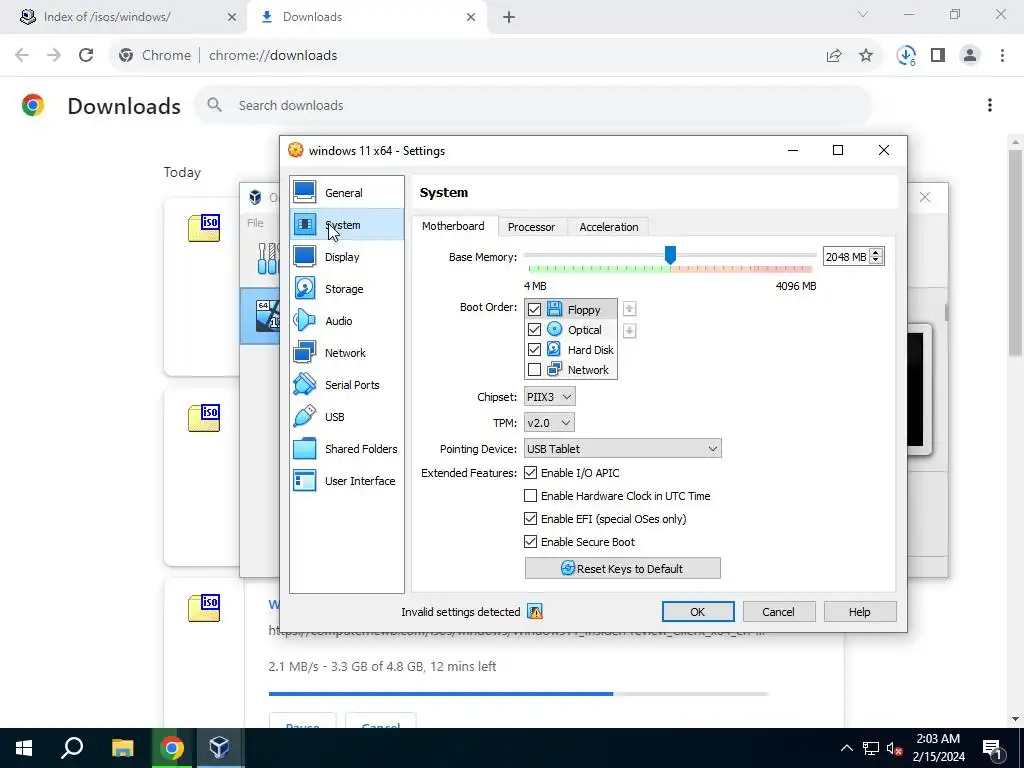Open the Pointing Device dropdown

622,449
